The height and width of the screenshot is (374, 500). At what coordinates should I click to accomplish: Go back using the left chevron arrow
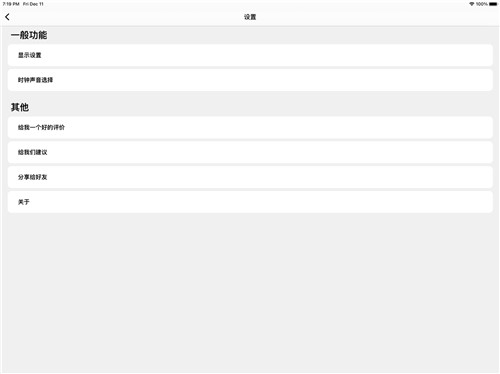(x=7, y=17)
